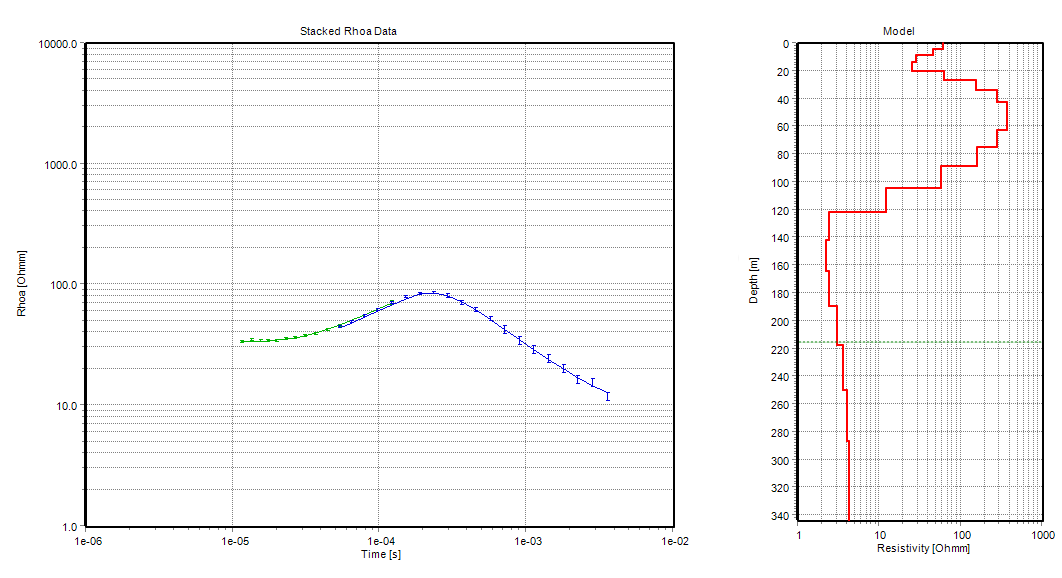The height and width of the screenshot is (578, 1062).
Task: Click the 'Model' plot title
Action: point(898,31)
